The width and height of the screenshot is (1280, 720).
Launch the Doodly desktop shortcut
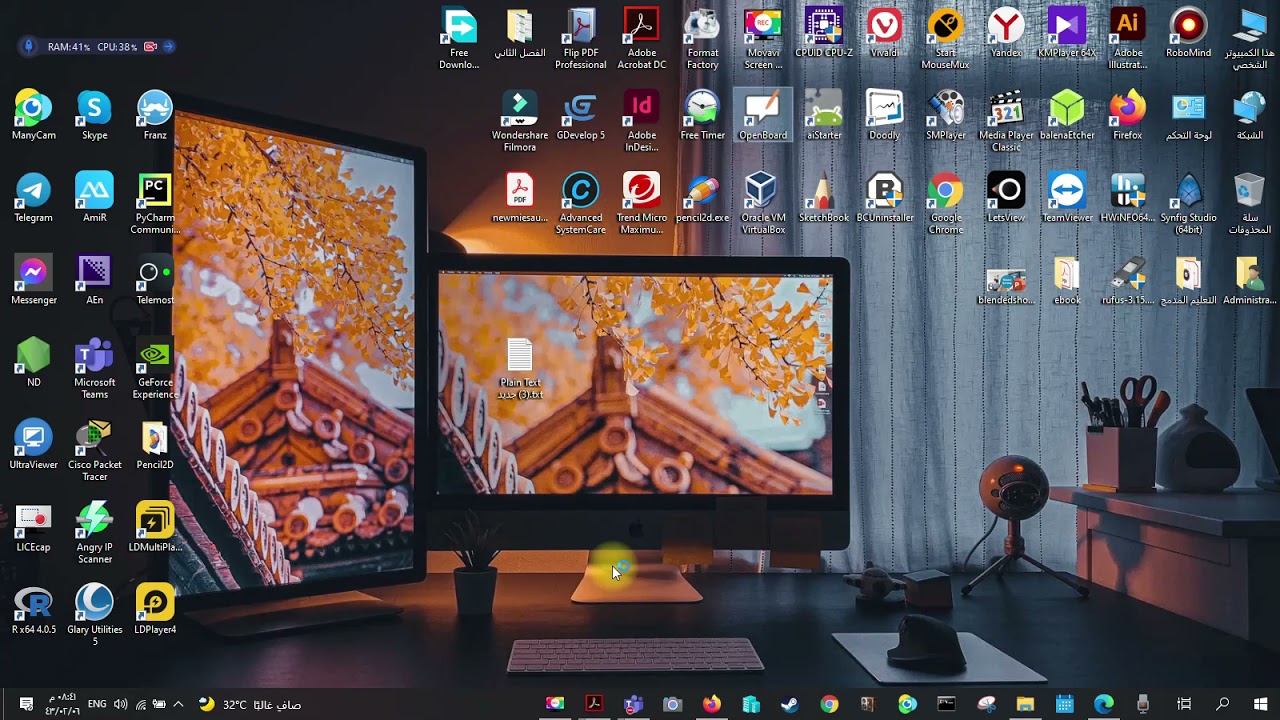(x=884, y=116)
